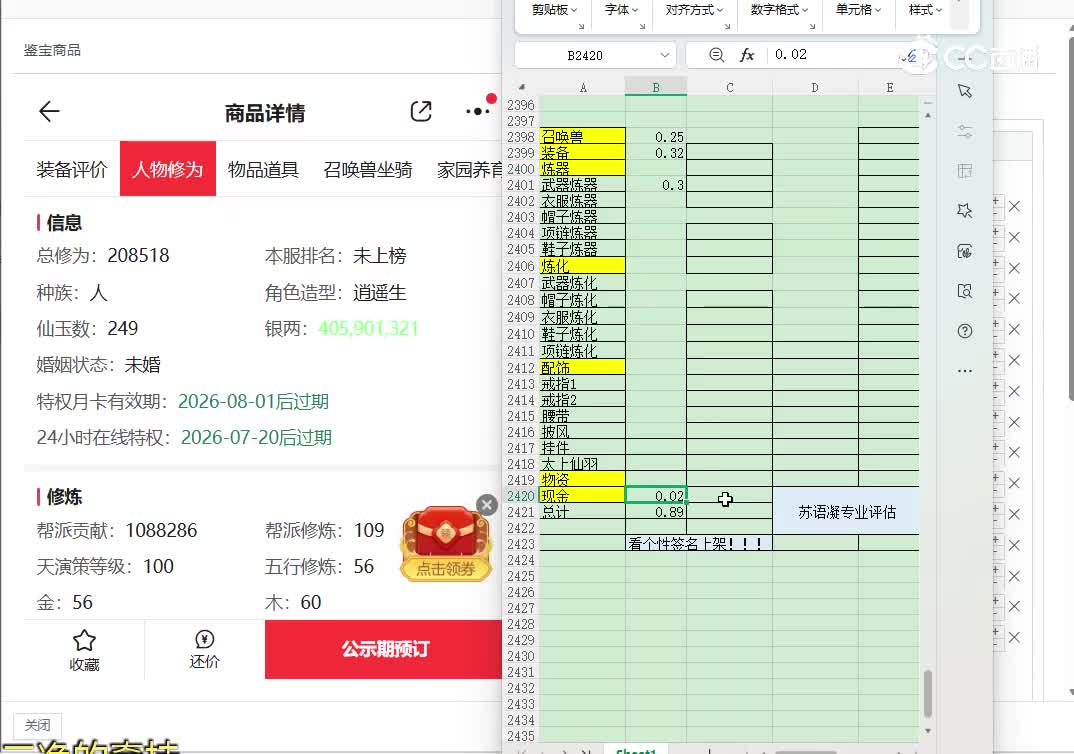Switch to the 召唤兽坐骑 tab
1074x754 pixels.
tap(368, 169)
